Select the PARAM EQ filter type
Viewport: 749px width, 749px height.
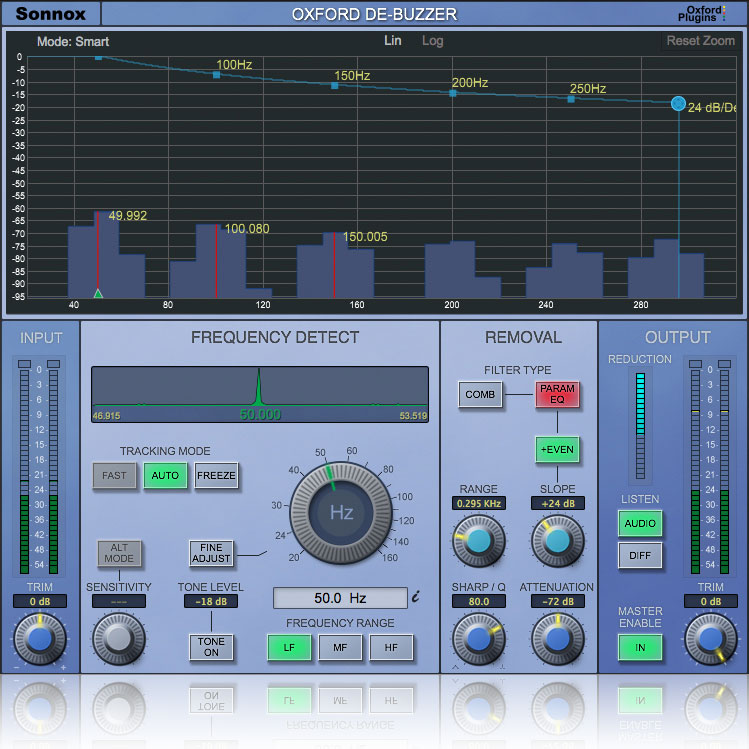pyautogui.click(x=557, y=394)
